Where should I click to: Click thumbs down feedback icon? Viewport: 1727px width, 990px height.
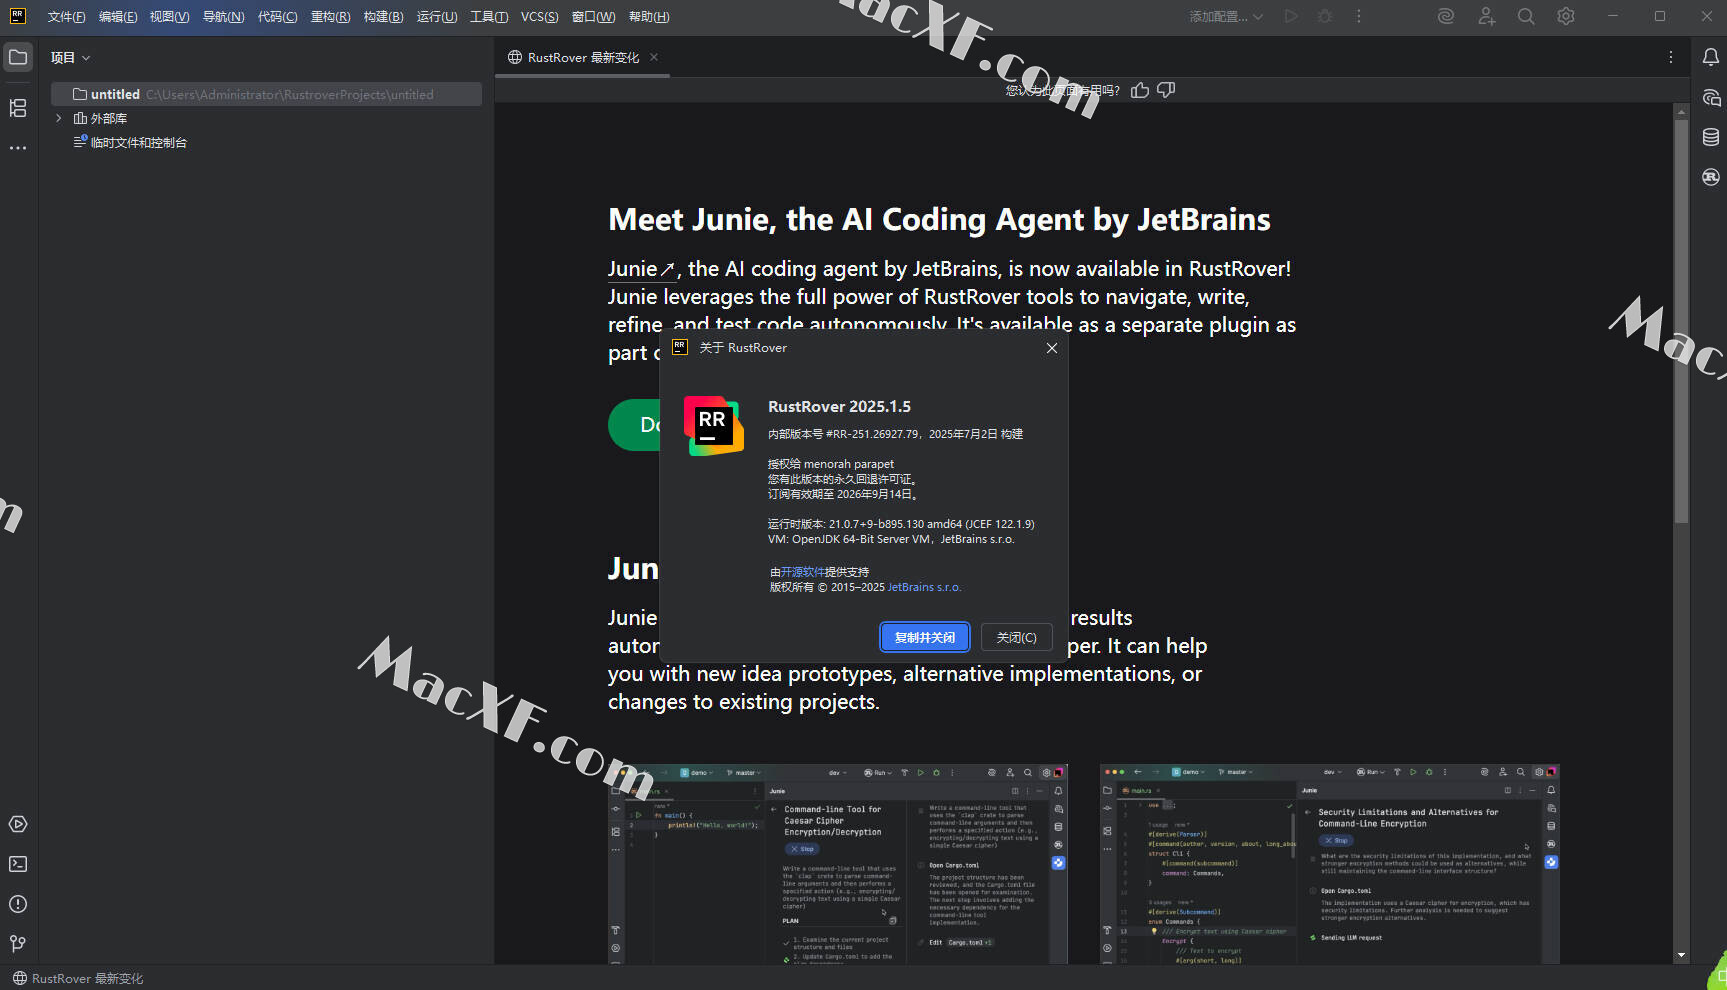click(1166, 90)
